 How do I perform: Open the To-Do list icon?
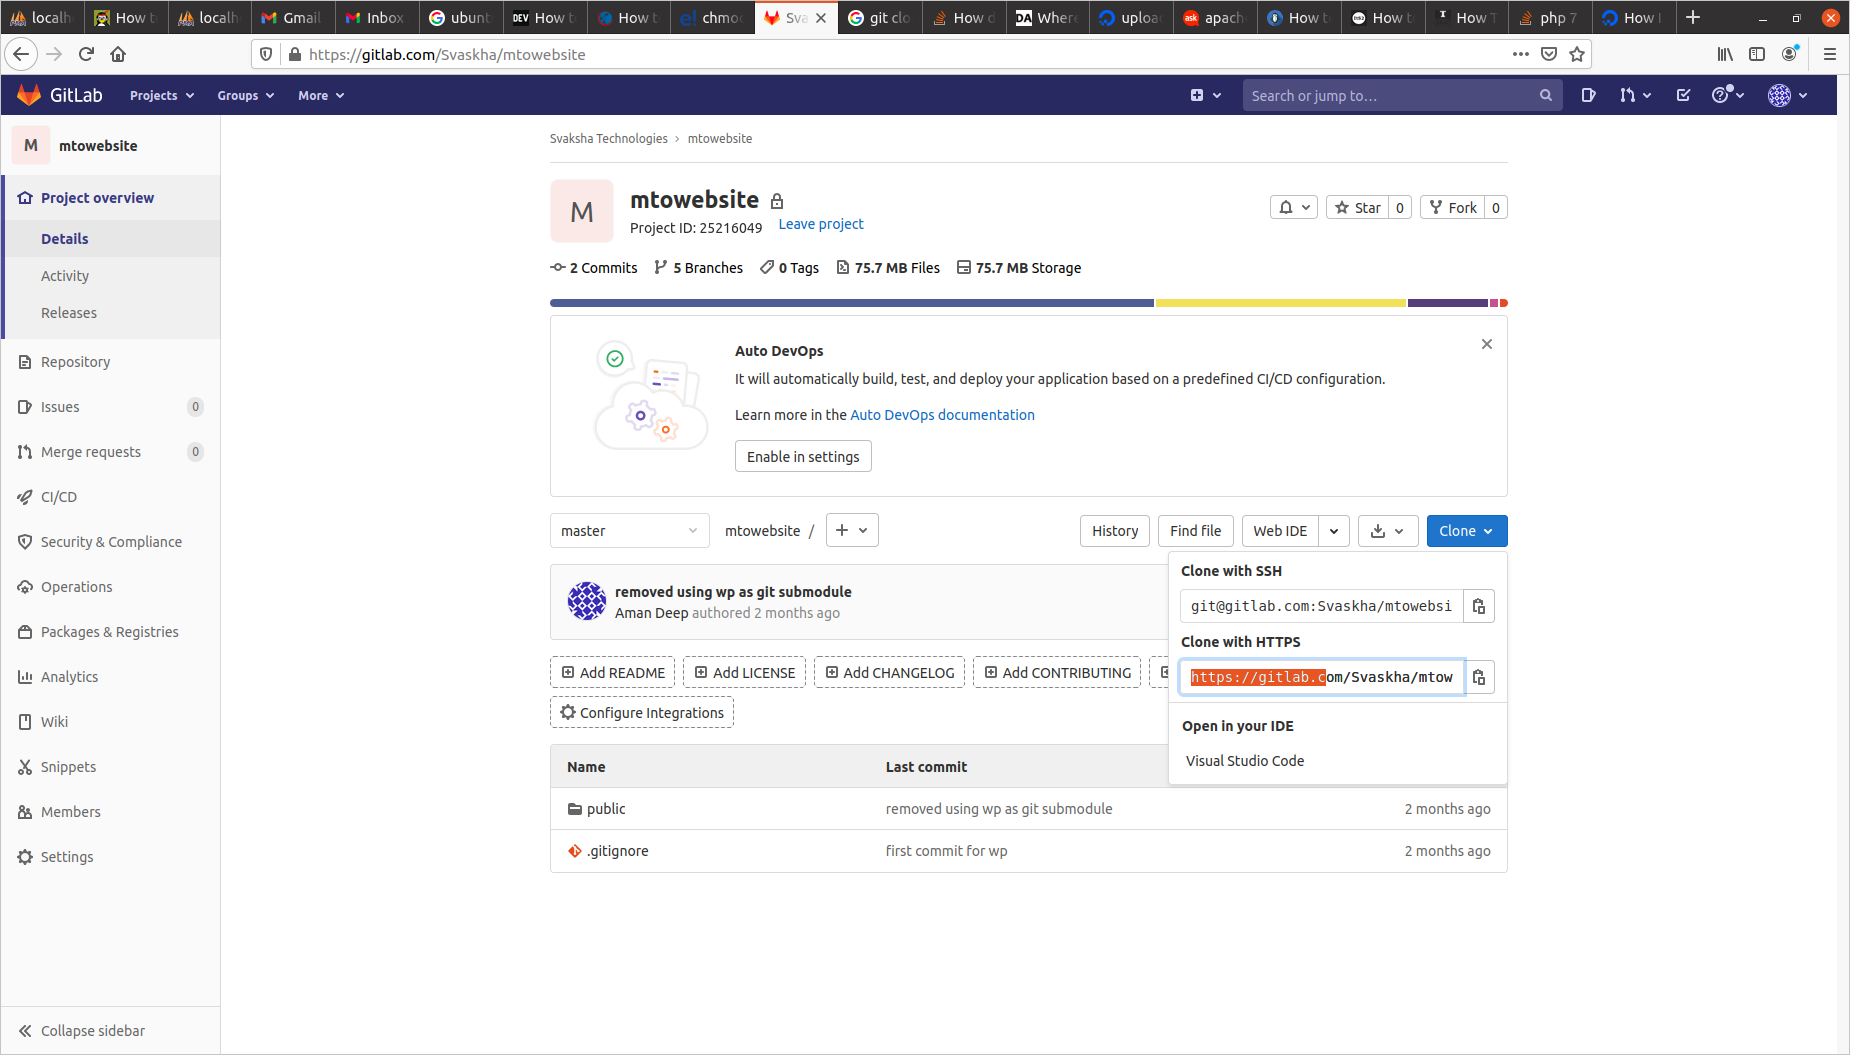point(1684,95)
